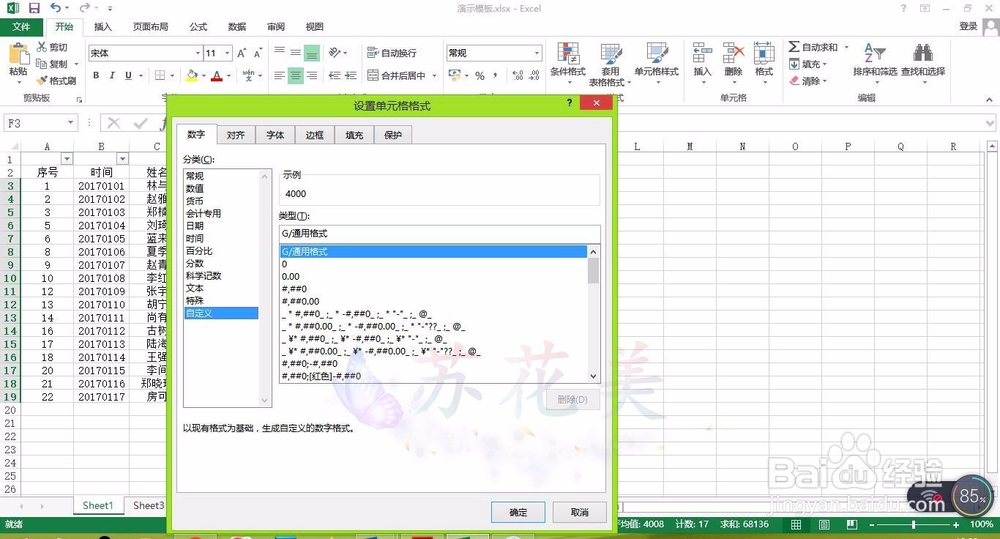The height and width of the screenshot is (539, 1000).
Task: Select the Format Painter brush
Action: point(42,80)
